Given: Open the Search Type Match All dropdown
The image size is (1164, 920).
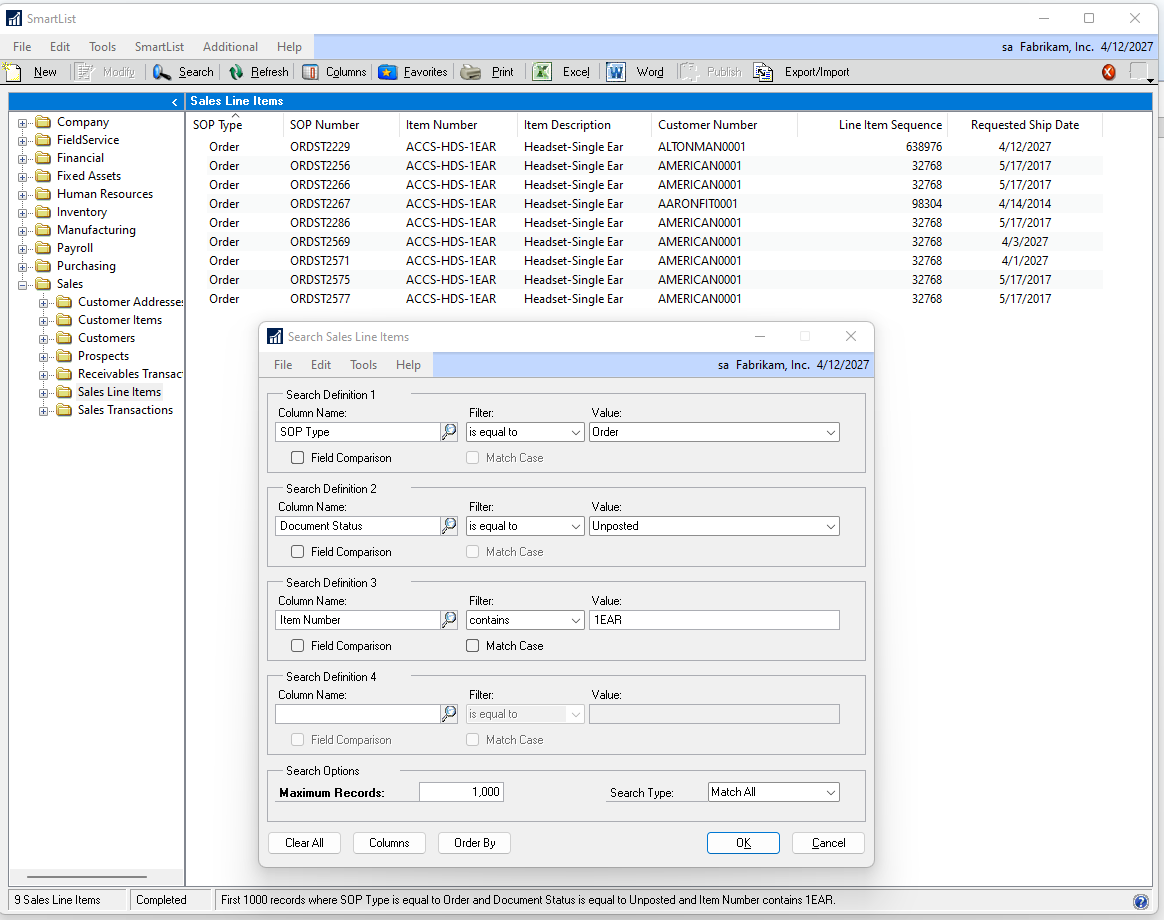Looking at the screenshot, I should click(x=831, y=792).
